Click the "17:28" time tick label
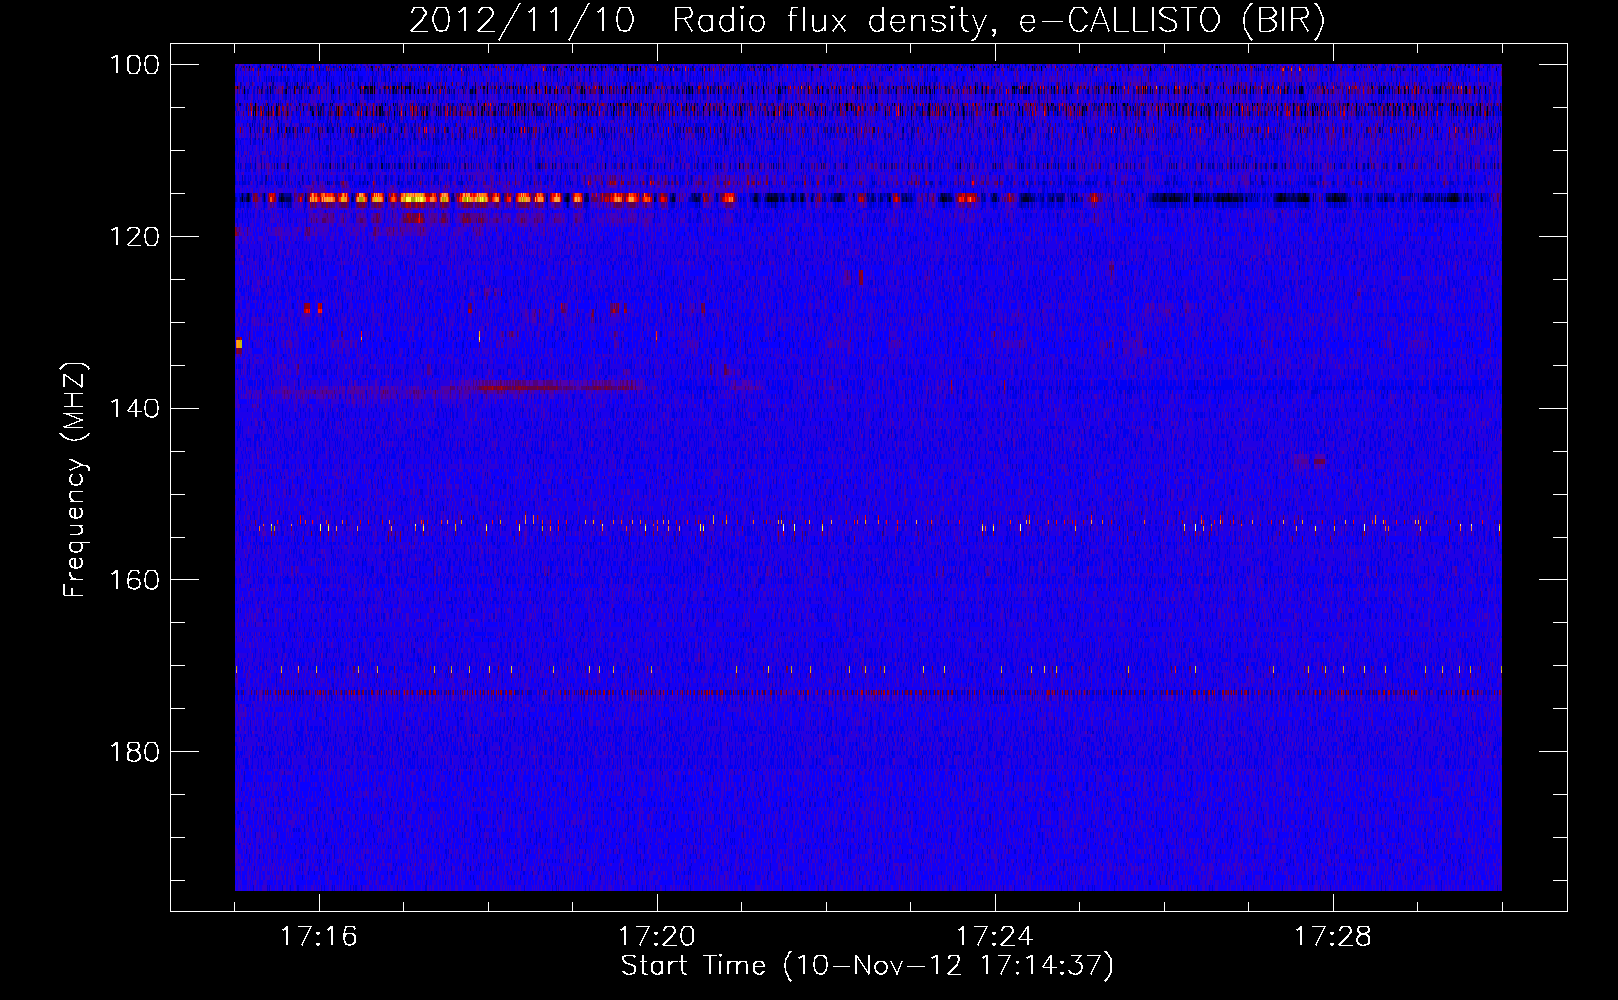Screen dimensions: 1618x1000 pyautogui.click(x=1333, y=937)
